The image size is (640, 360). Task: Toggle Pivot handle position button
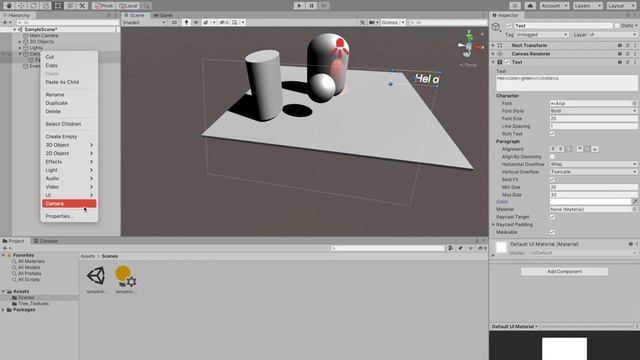tap(104, 6)
